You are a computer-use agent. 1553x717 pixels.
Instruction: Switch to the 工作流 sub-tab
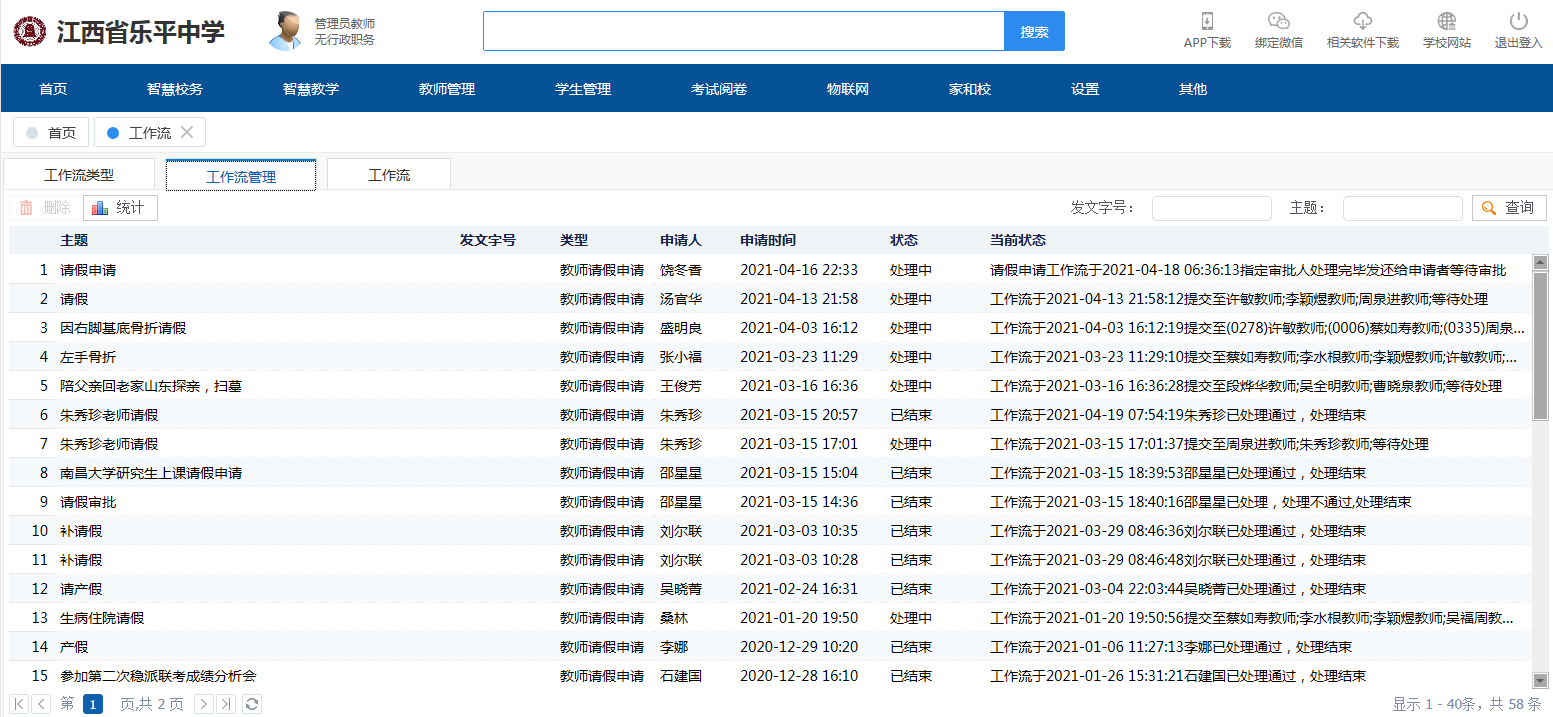tap(389, 175)
